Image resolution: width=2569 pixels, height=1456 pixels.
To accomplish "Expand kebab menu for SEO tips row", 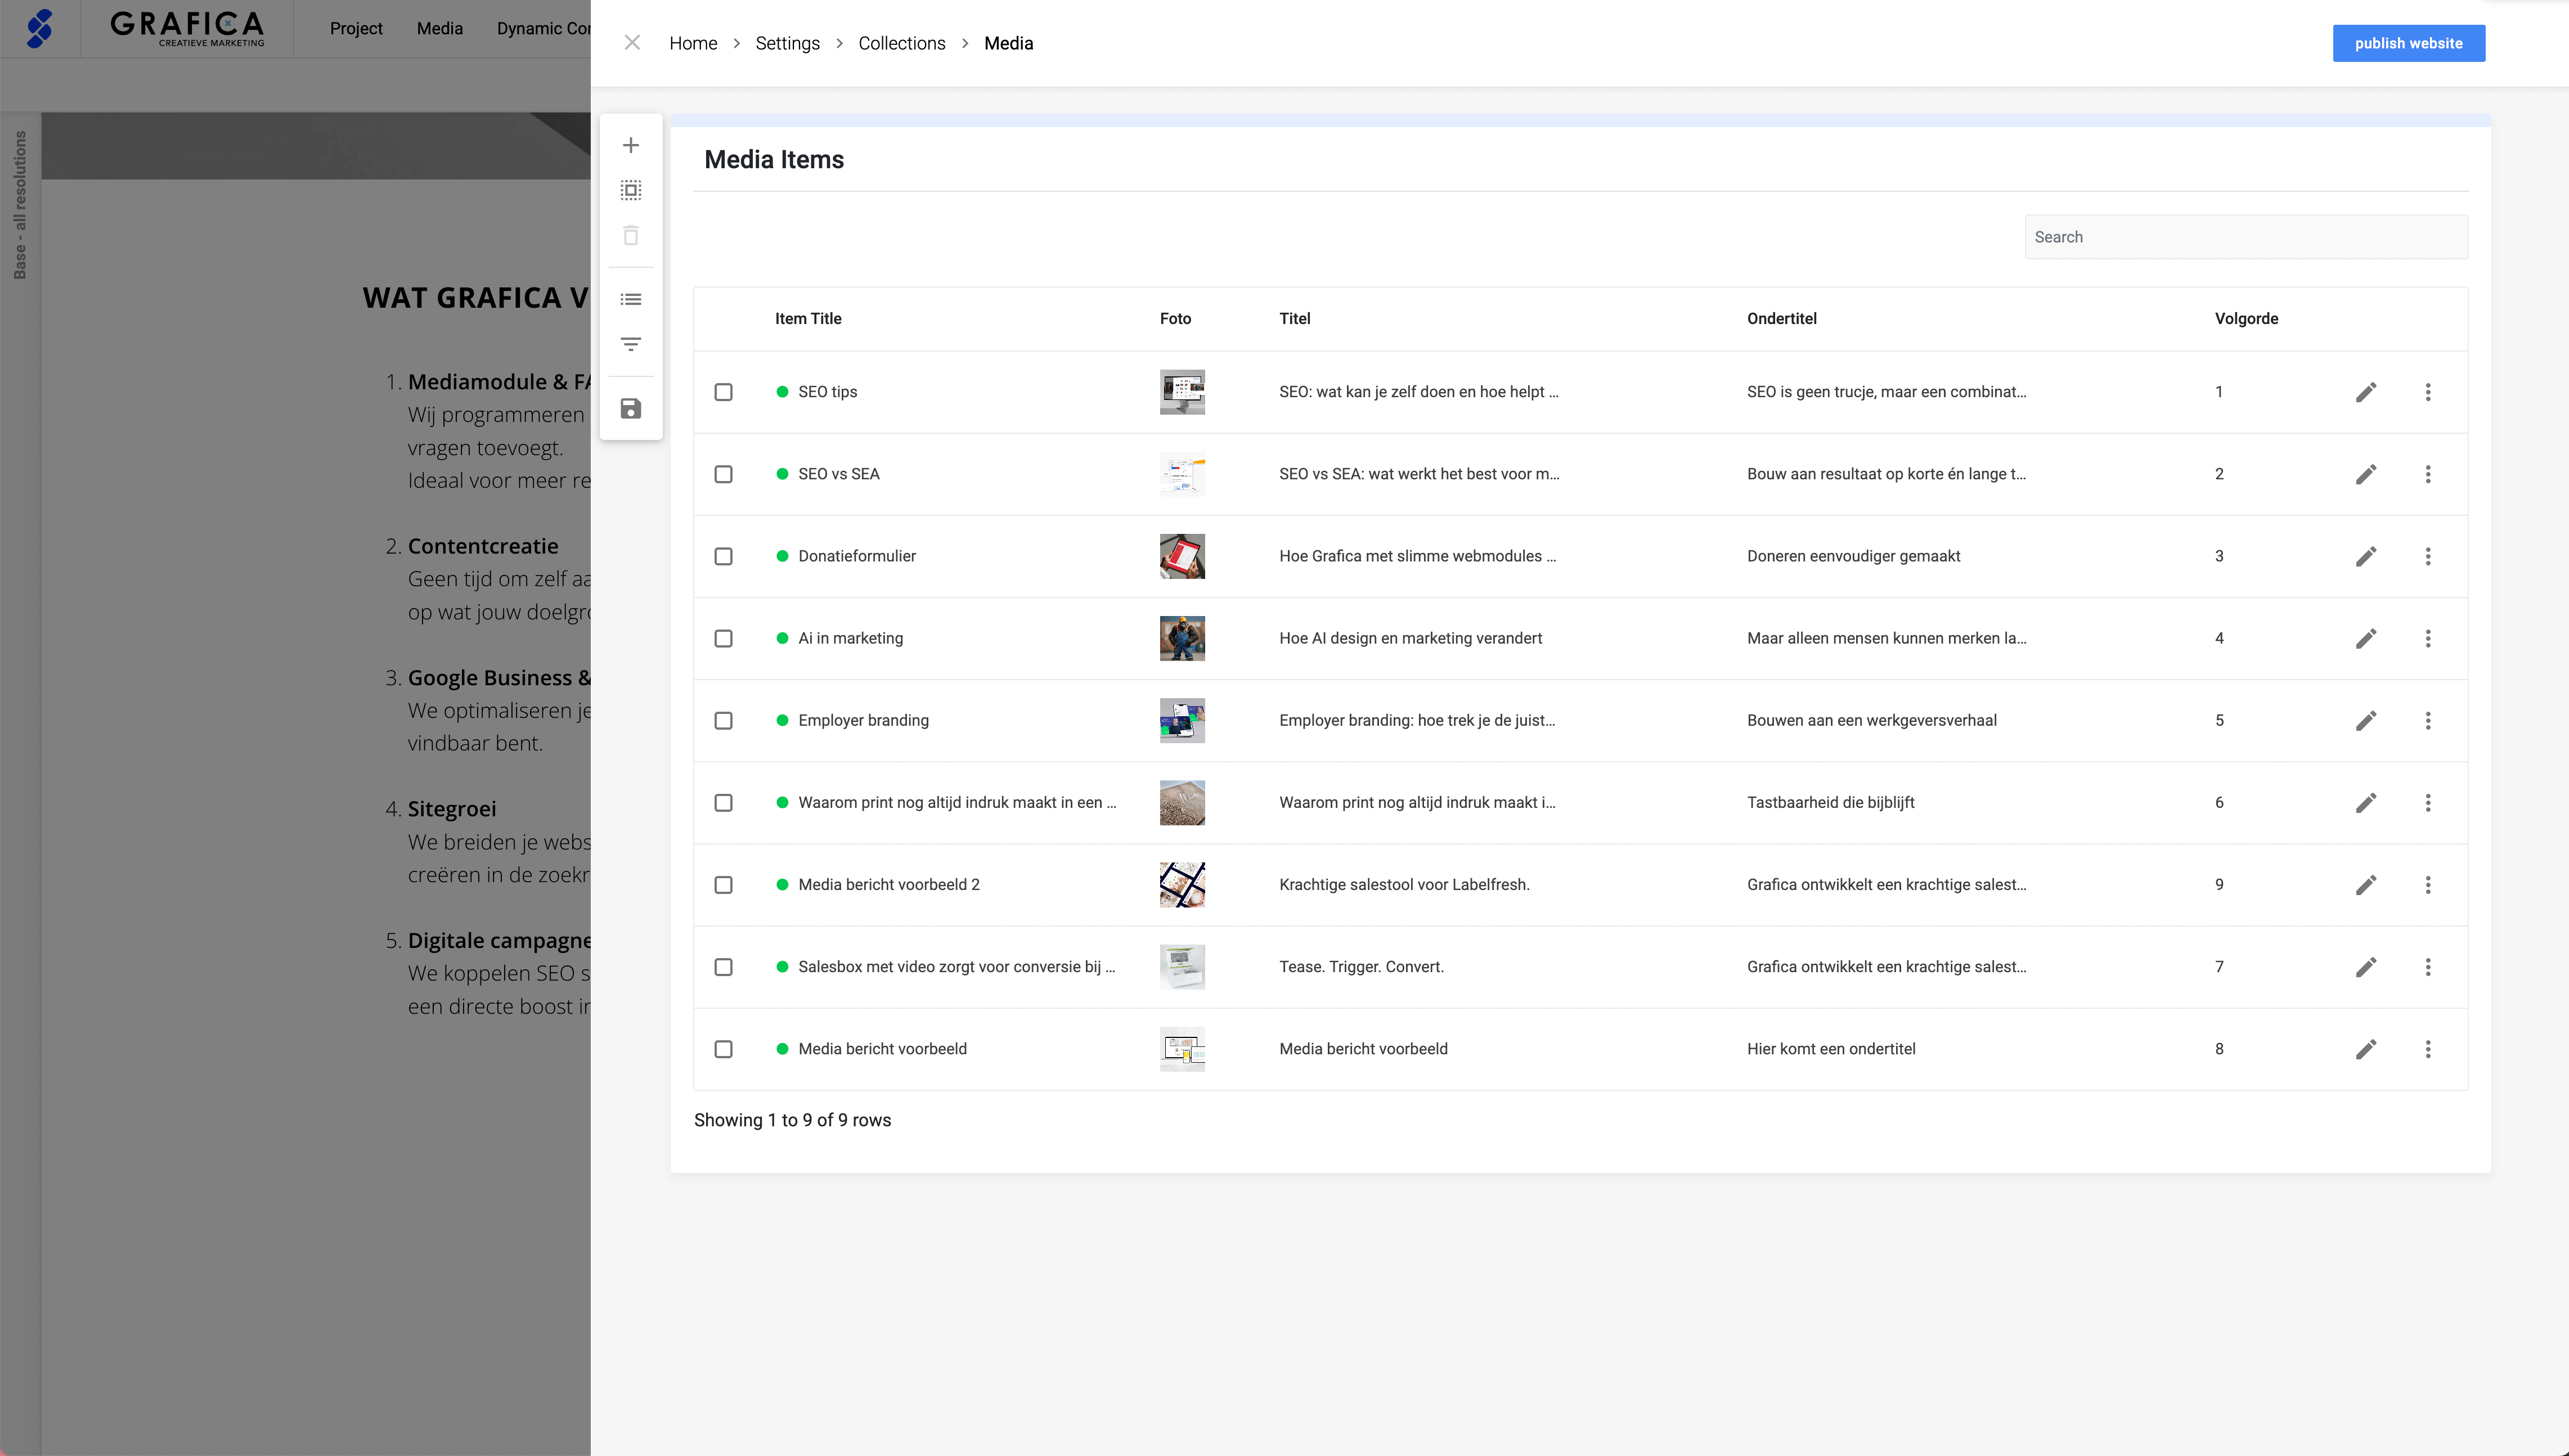I will pyautogui.click(x=2427, y=392).
